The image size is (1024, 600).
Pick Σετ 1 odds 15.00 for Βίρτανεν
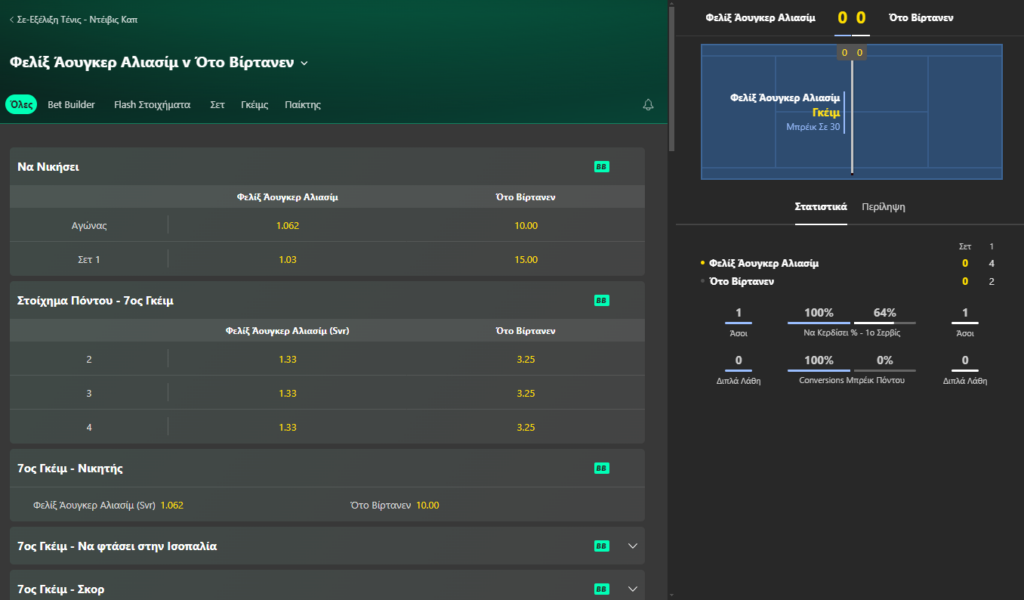pyautogui.click(x=526, y=259)
